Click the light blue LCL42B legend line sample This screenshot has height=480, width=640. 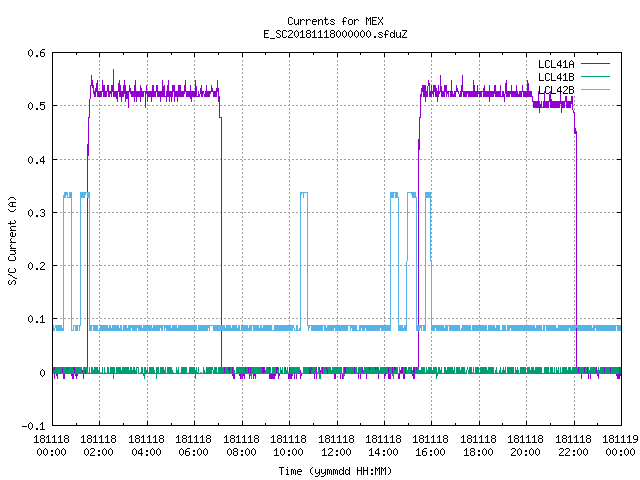click(595, 89)
